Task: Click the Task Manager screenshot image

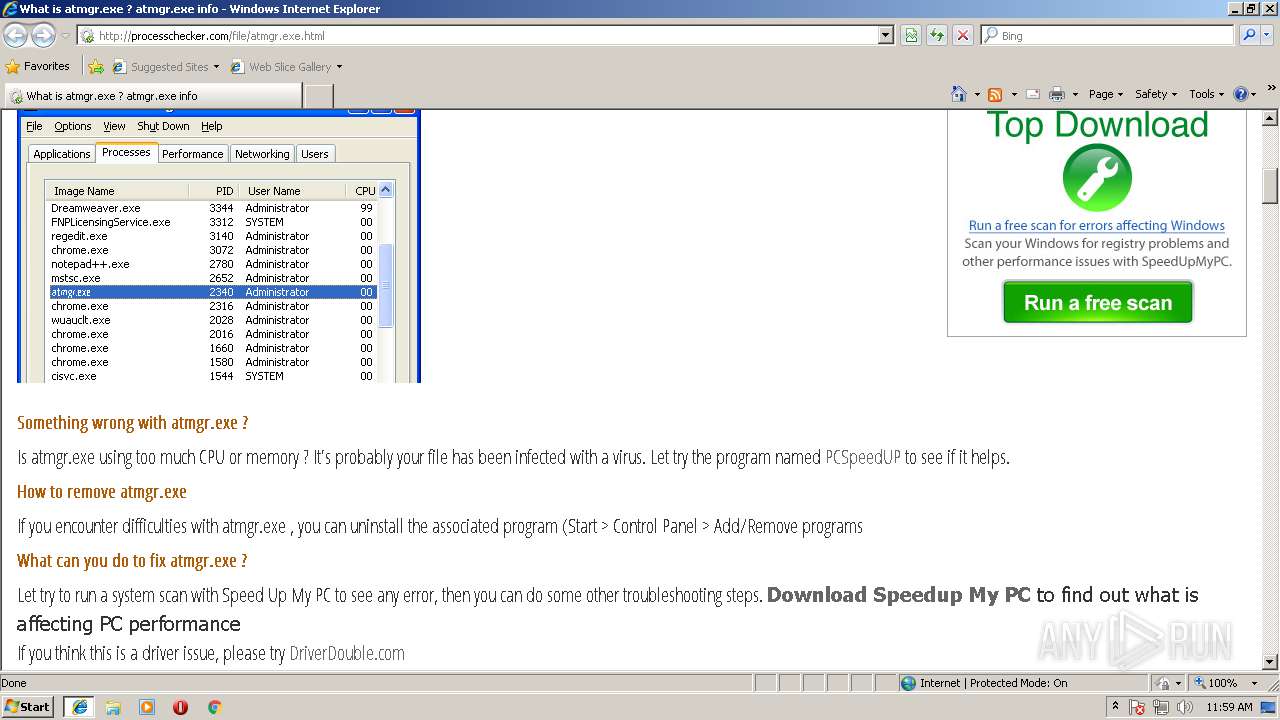Action: tap(219, 246)
